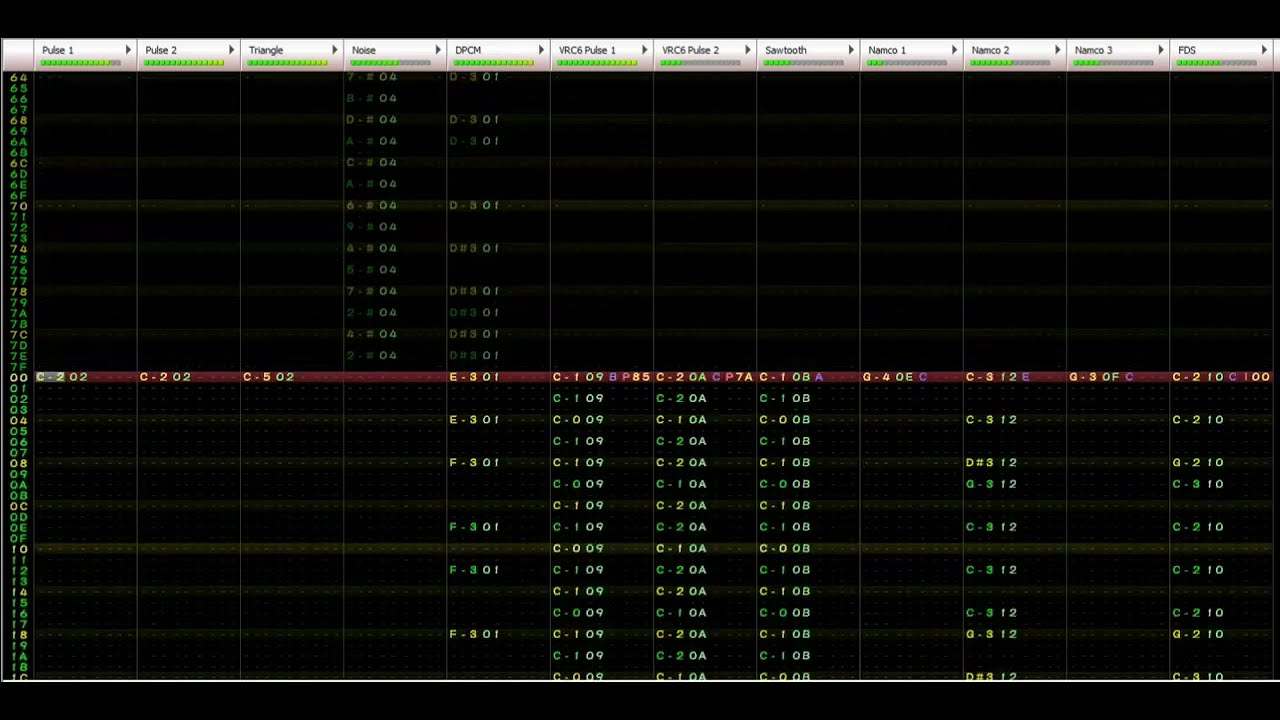The image size is (1280, 720).
Task: Toggle the FDS channel header
Action: coord(1221,55)
